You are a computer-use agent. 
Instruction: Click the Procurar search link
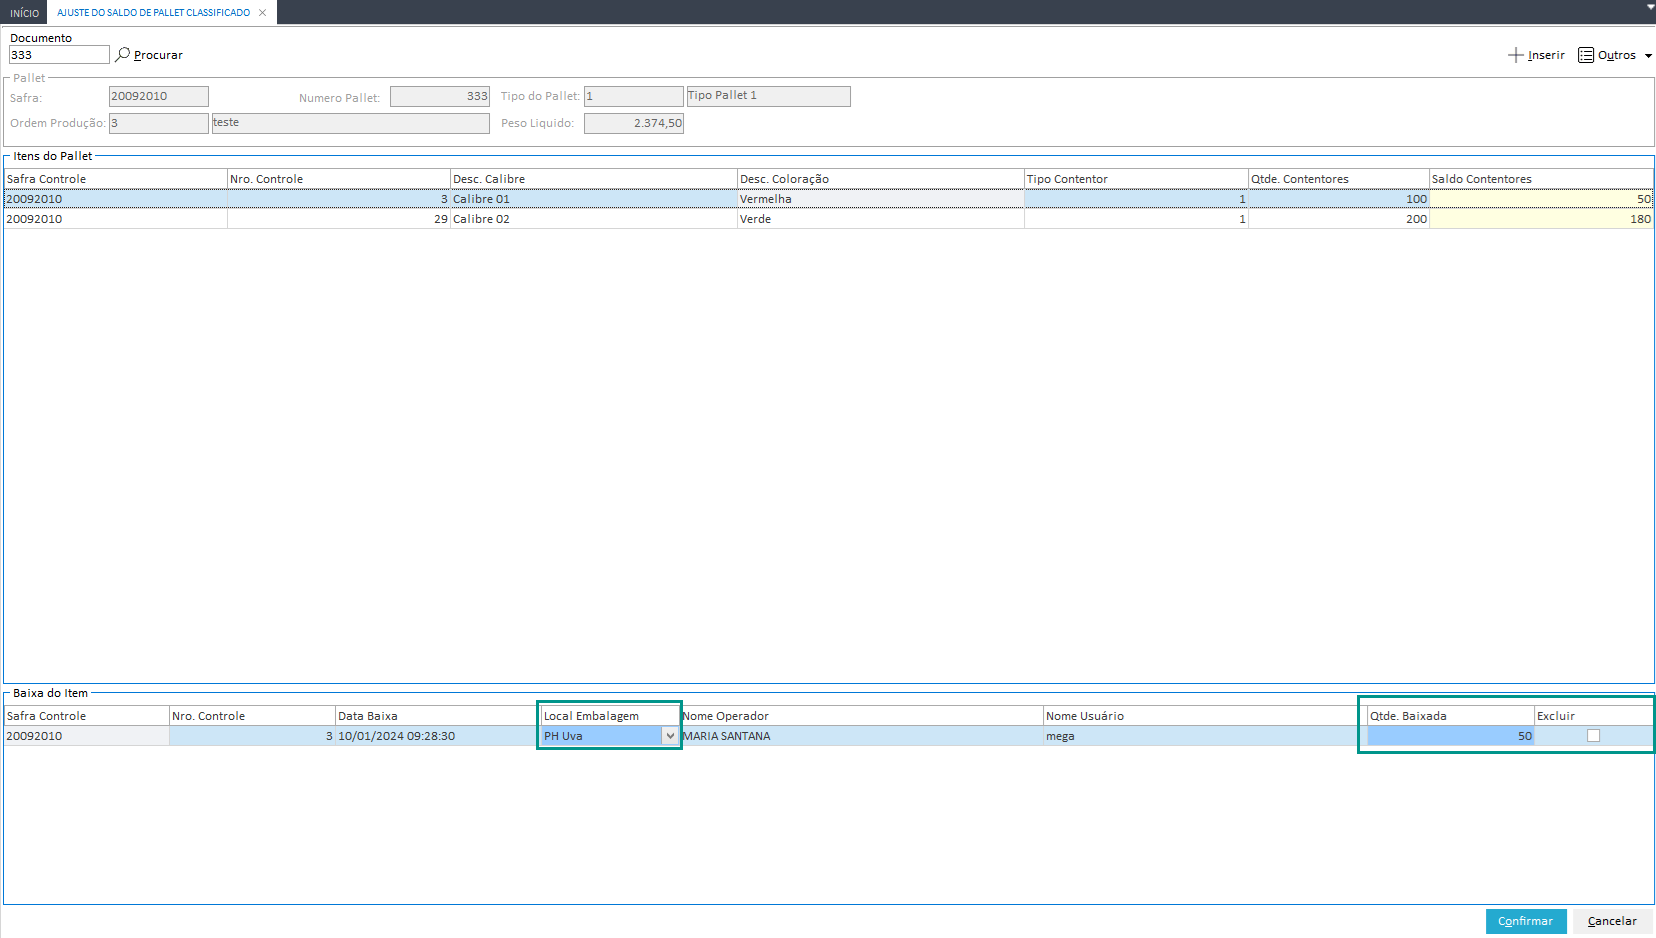pyautogui.click(x=158, y=55)
